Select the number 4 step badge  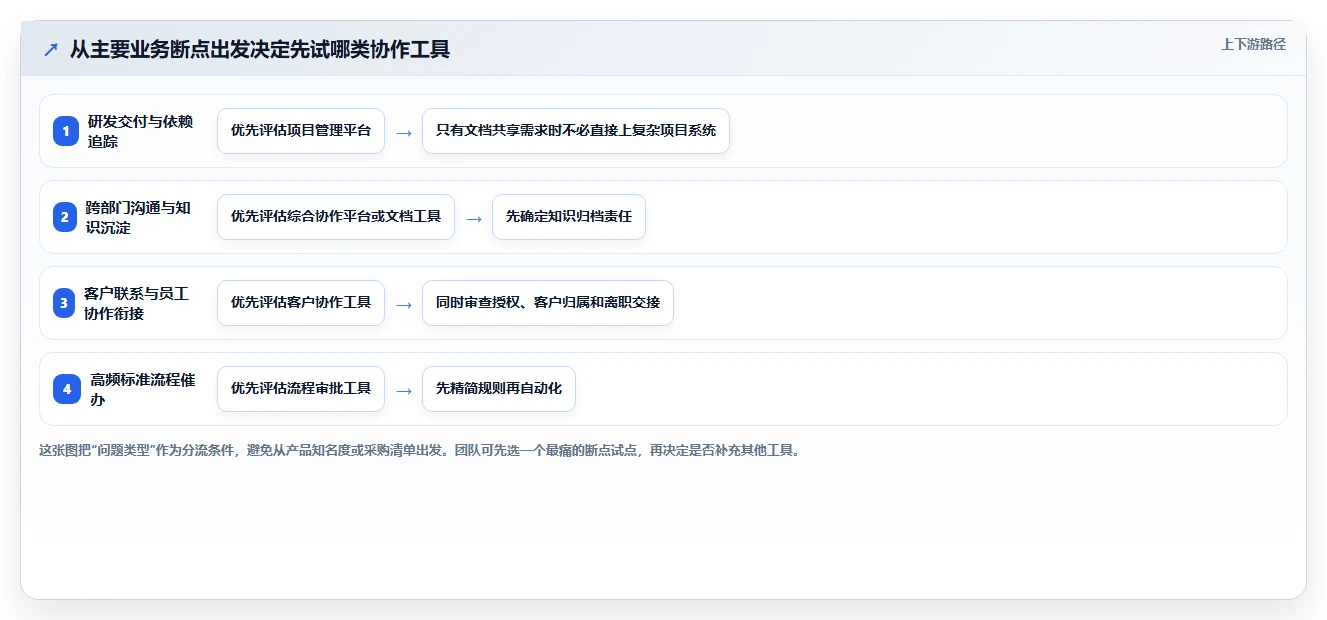tap(66, 389)
